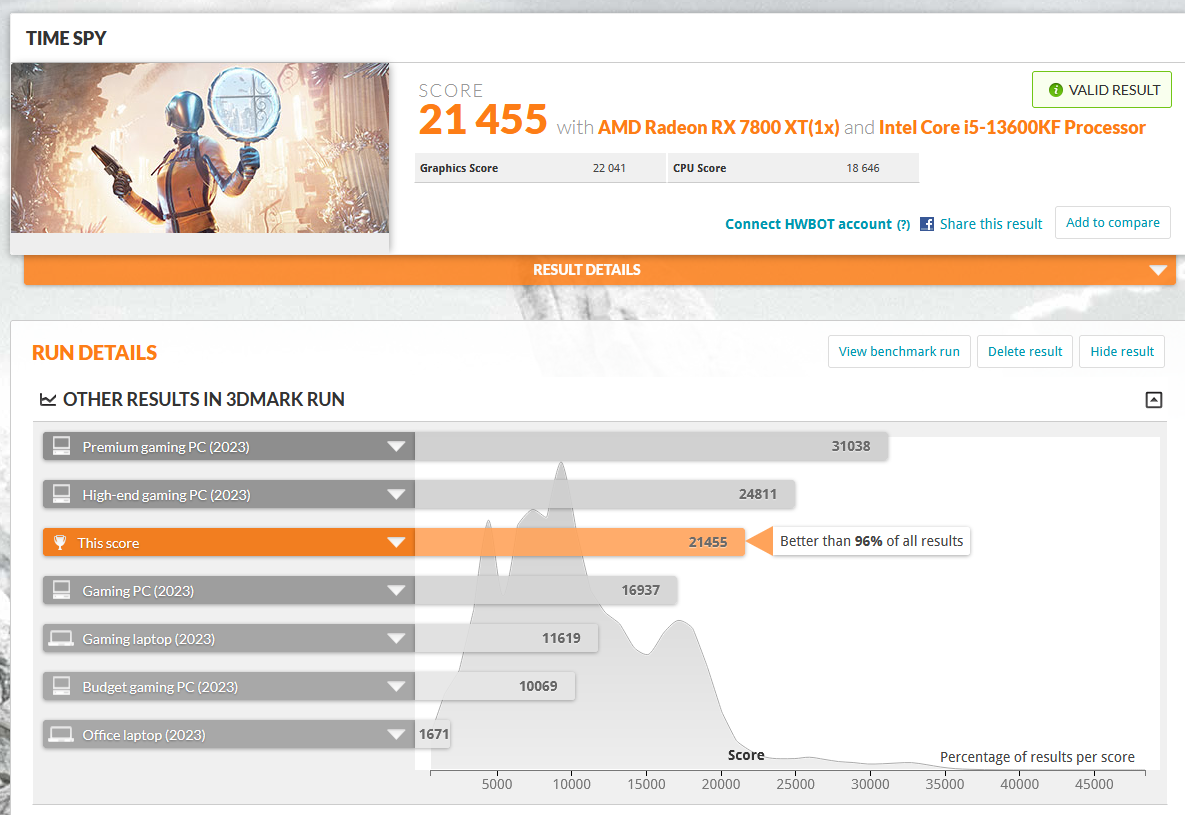This screenshot has width=1185, height=815.
Task: Open AMD Radeon RX 7800 XT link
Action: (x=718, y=128)
